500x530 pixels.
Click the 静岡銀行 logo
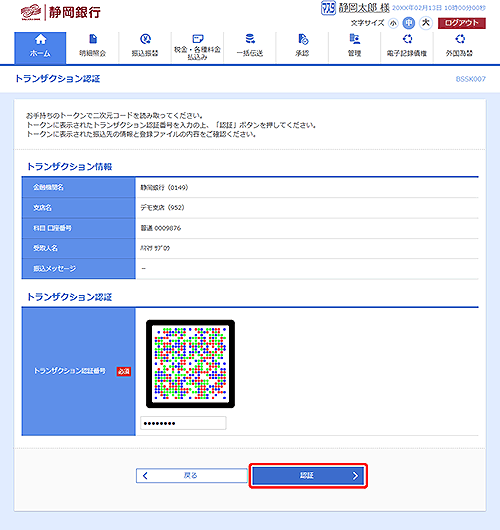[61, 13]
